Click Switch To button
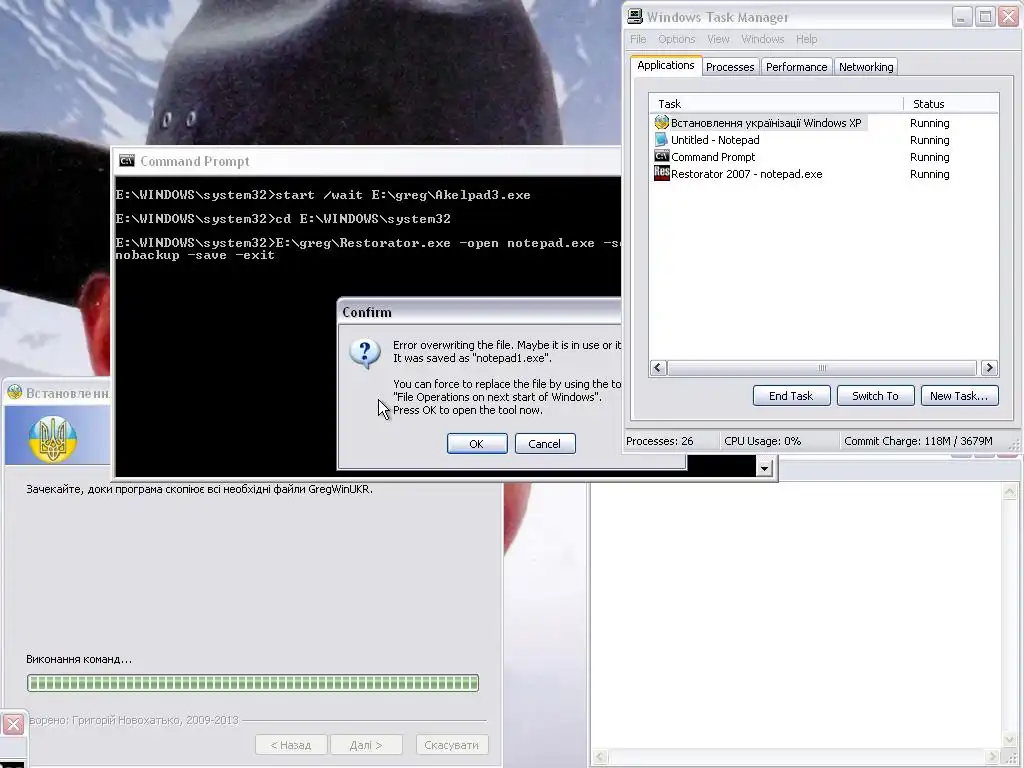Screen dimensions: 1024x768 pyautogui.click(x=875, y=396)
